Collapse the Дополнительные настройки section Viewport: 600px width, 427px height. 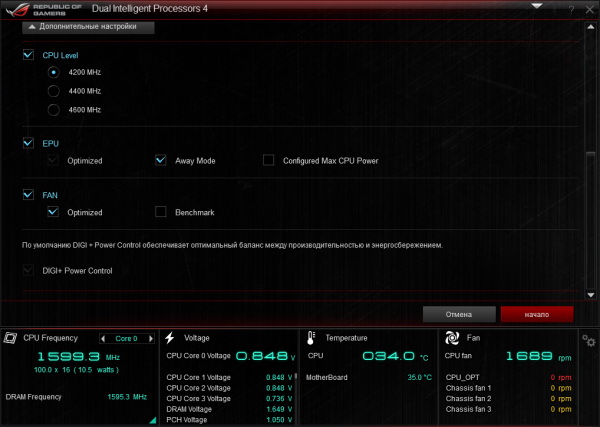pos(88,27)
